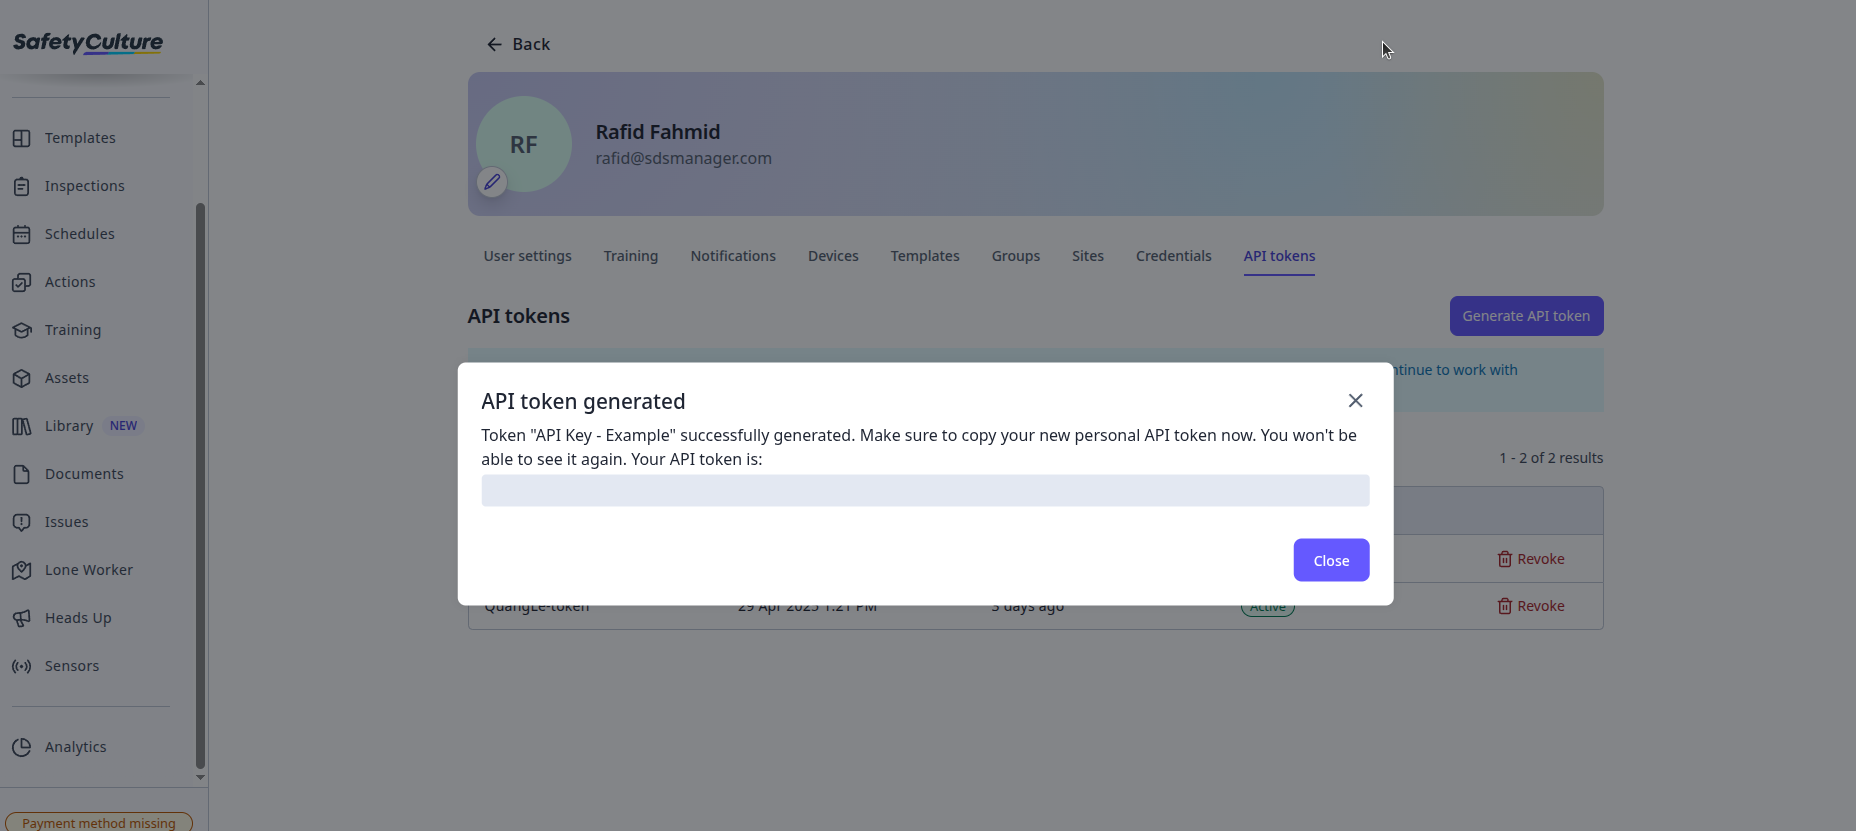Open the User settings tab

(x=527, y=256)
